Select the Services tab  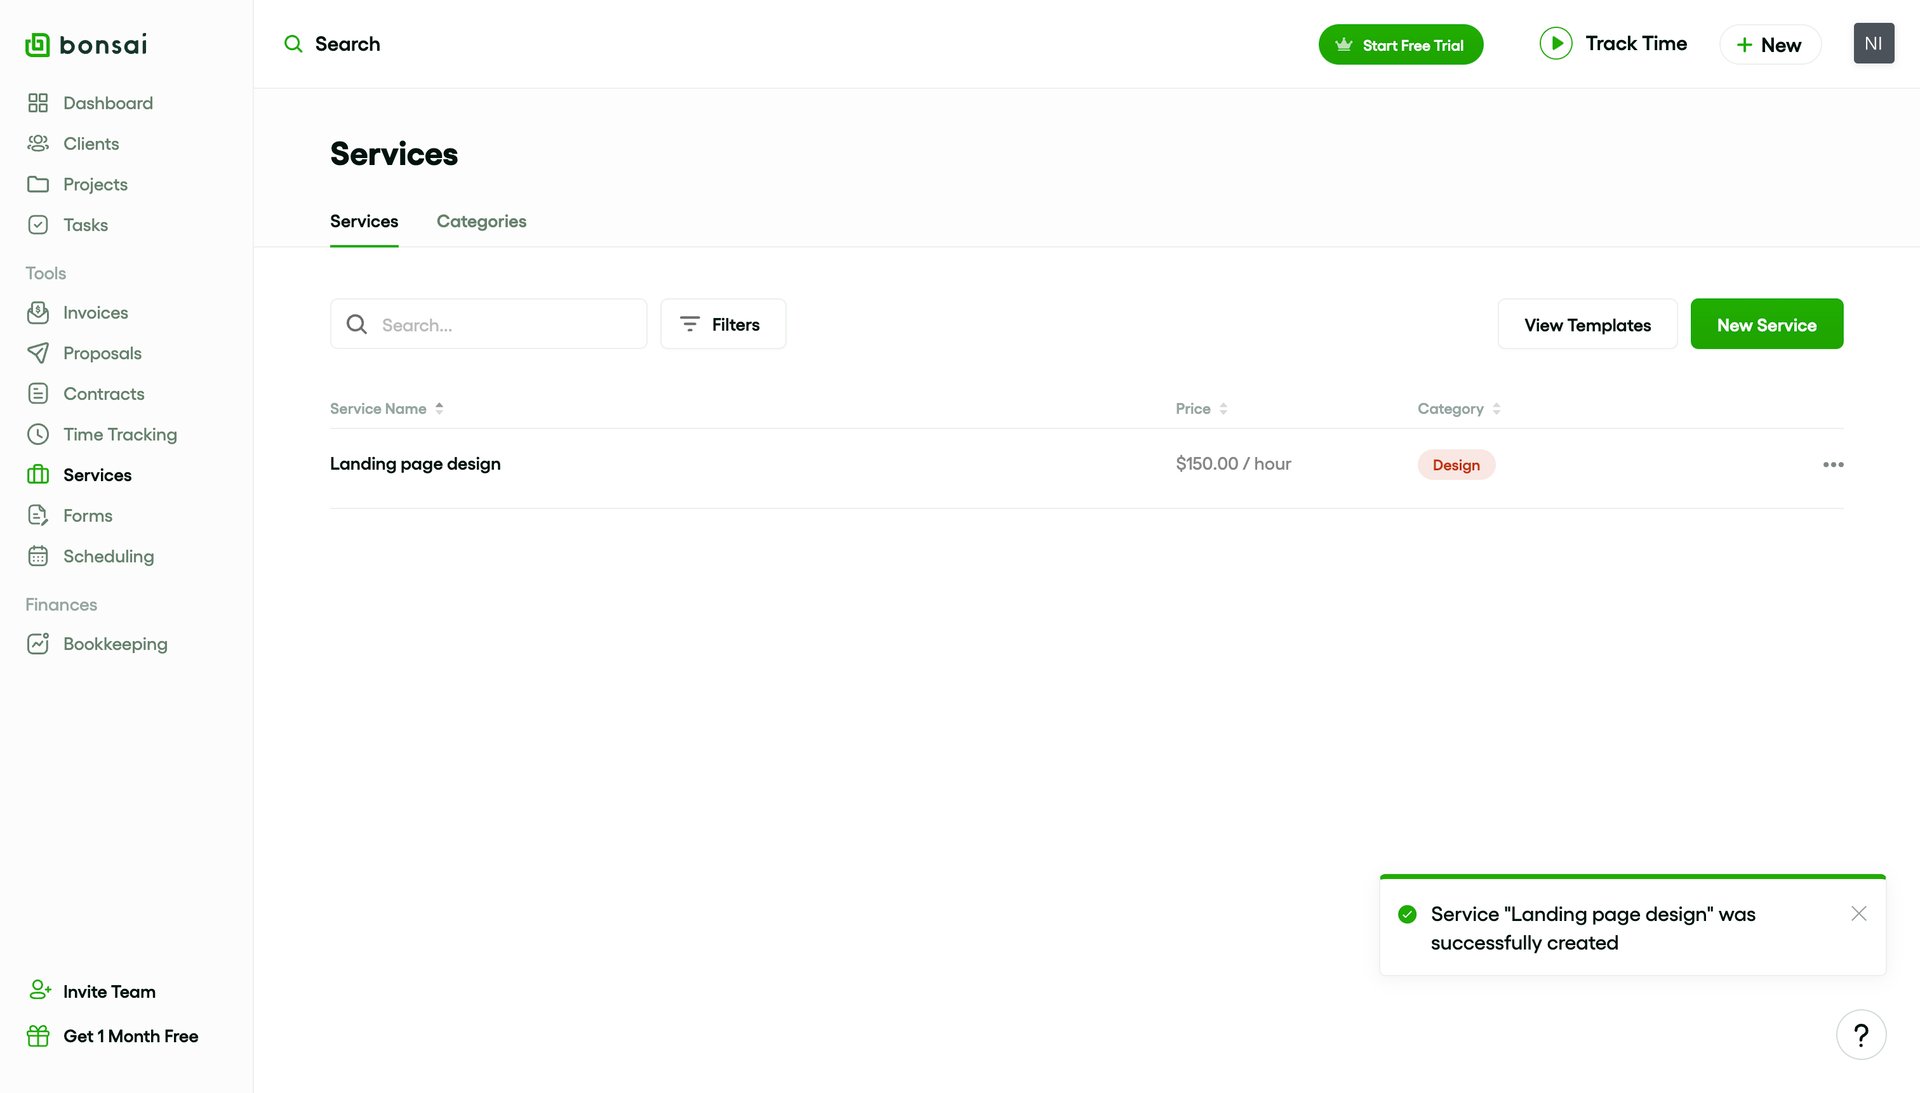coord(364,221)
